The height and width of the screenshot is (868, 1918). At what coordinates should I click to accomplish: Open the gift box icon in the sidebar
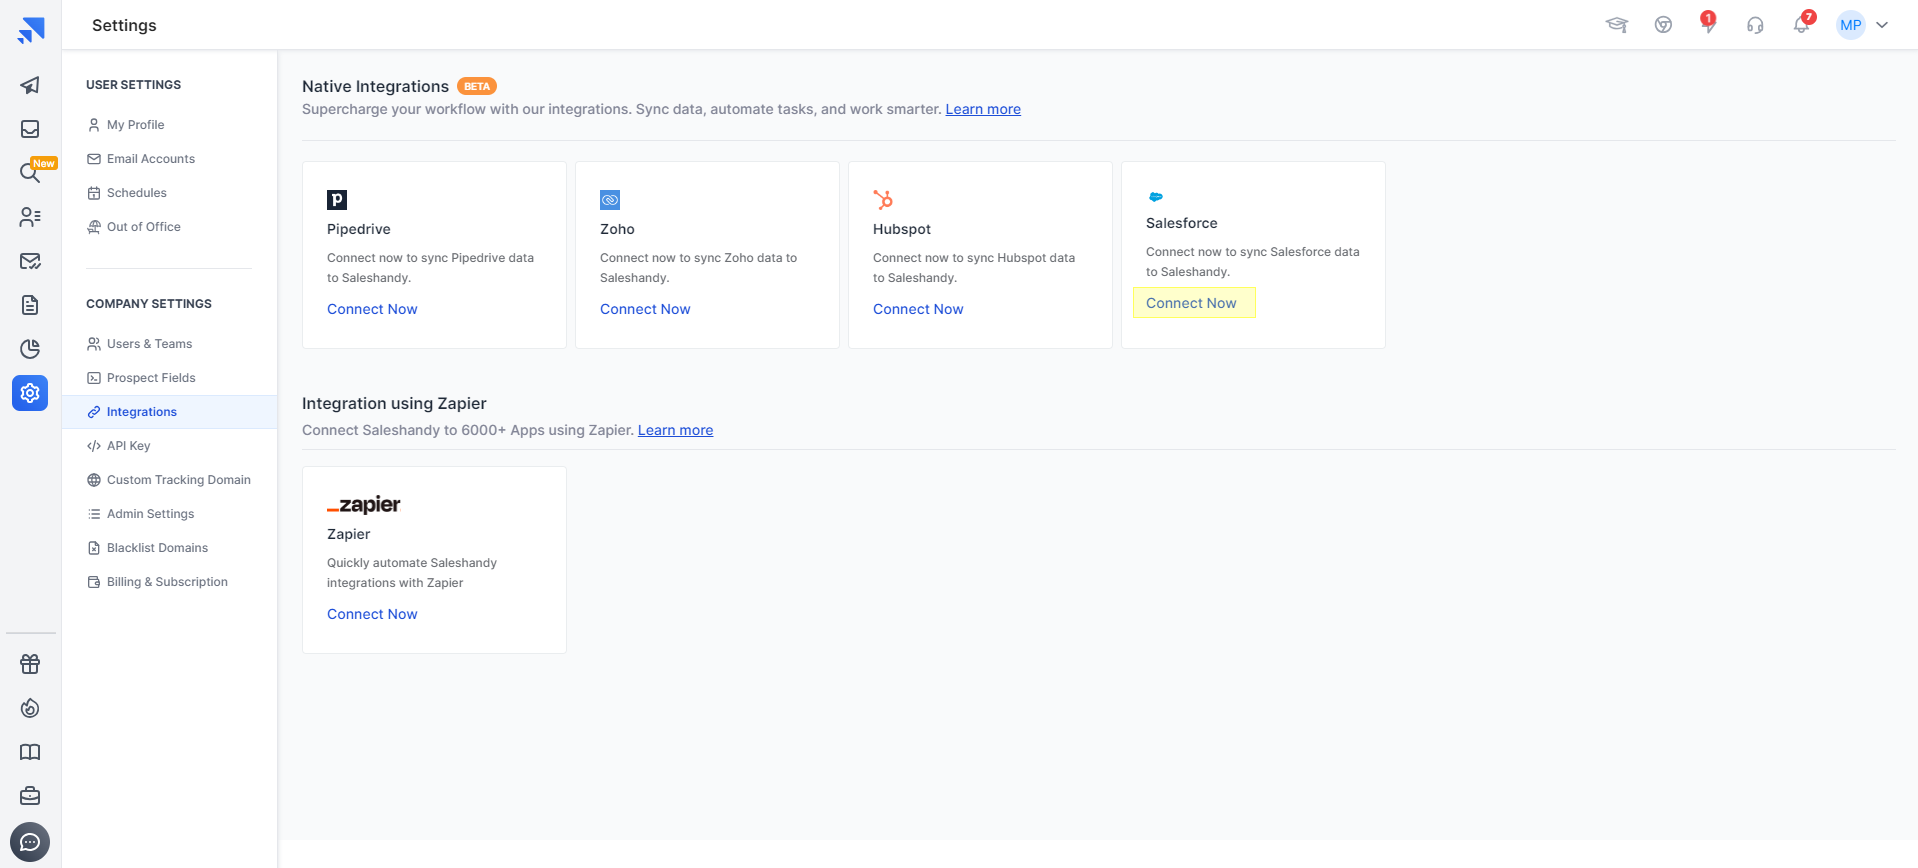click(x=30, y=664)
